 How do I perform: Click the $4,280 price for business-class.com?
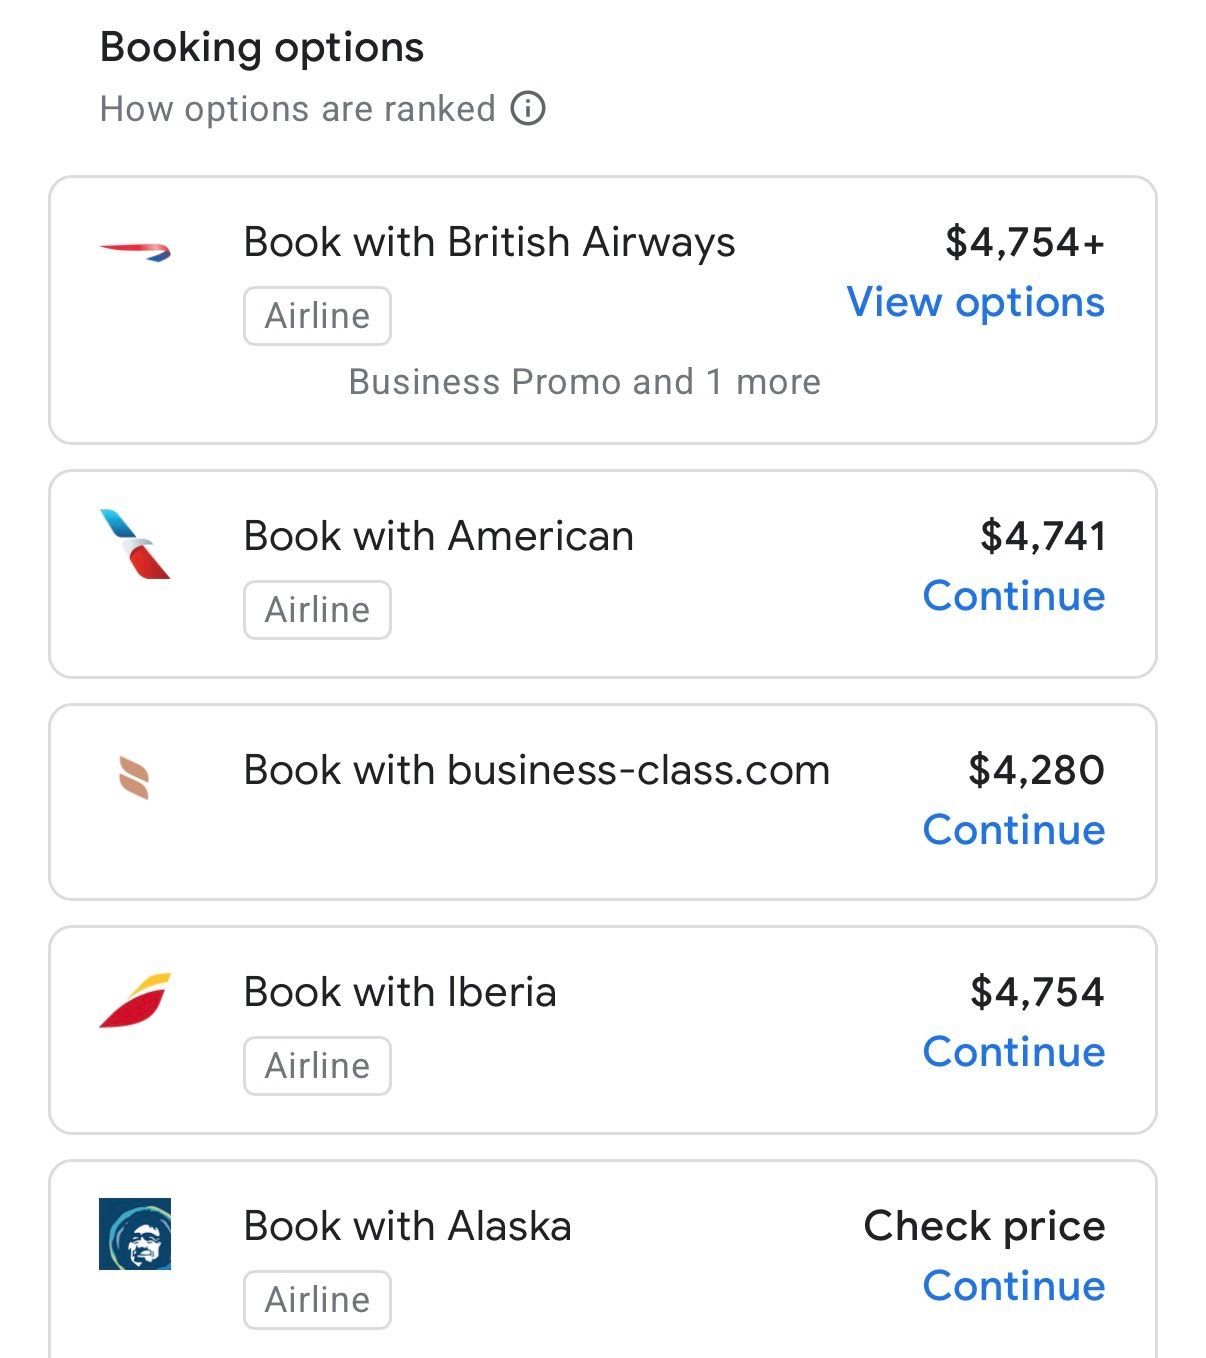[1036, 770]
